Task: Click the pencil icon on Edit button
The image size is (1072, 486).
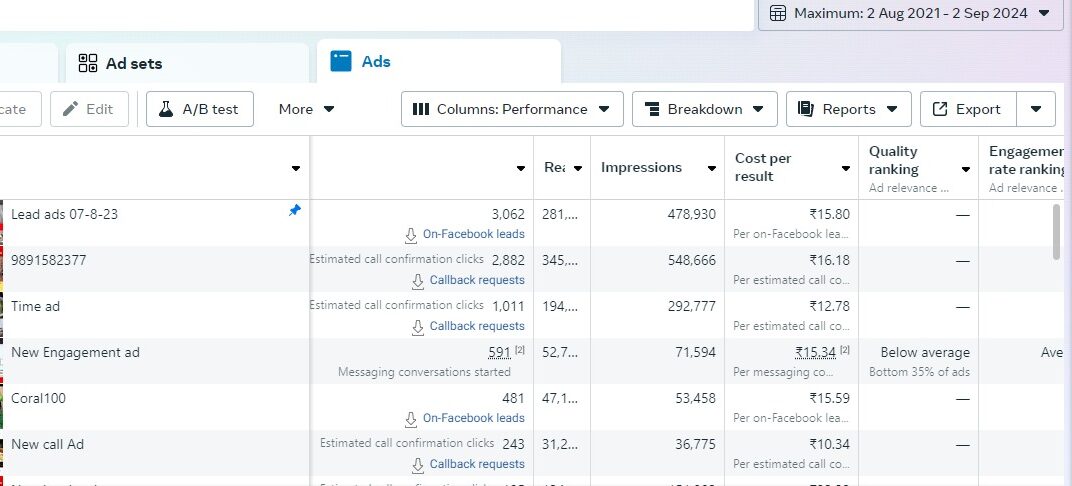Action: (x=70, y=109)
